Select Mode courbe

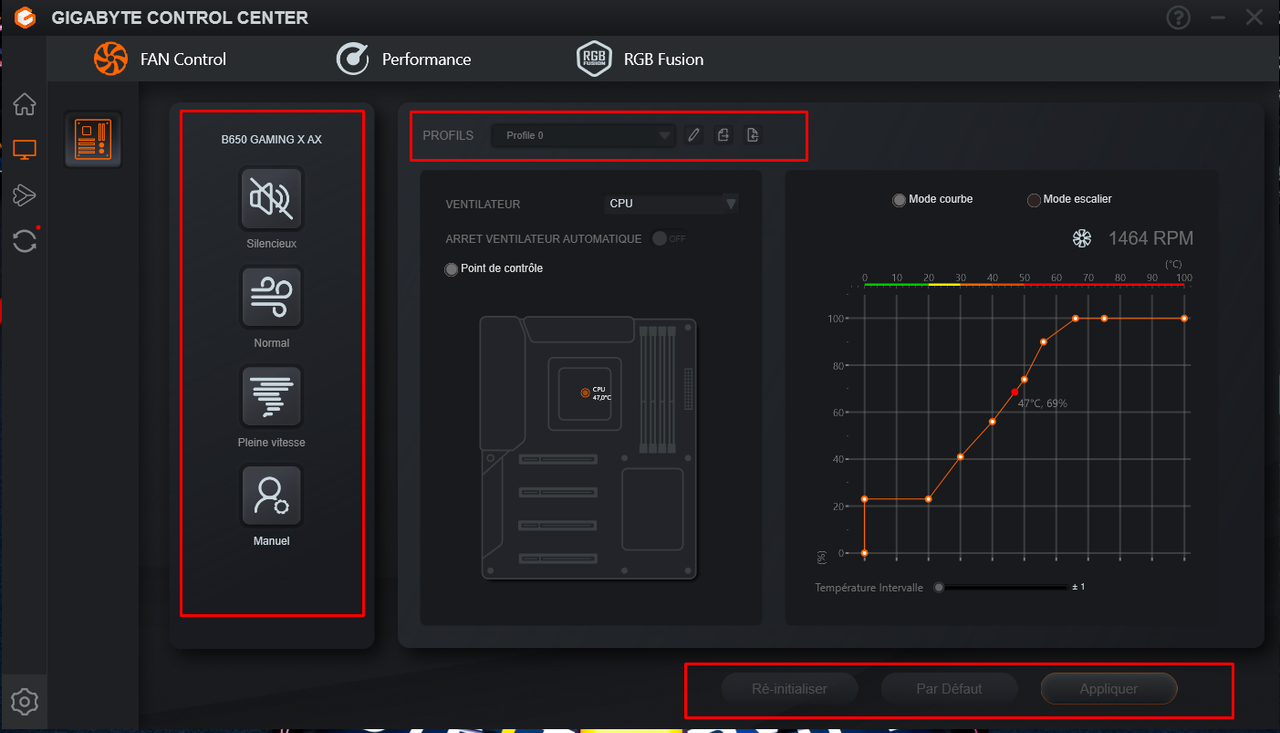(x=898, y=199)
